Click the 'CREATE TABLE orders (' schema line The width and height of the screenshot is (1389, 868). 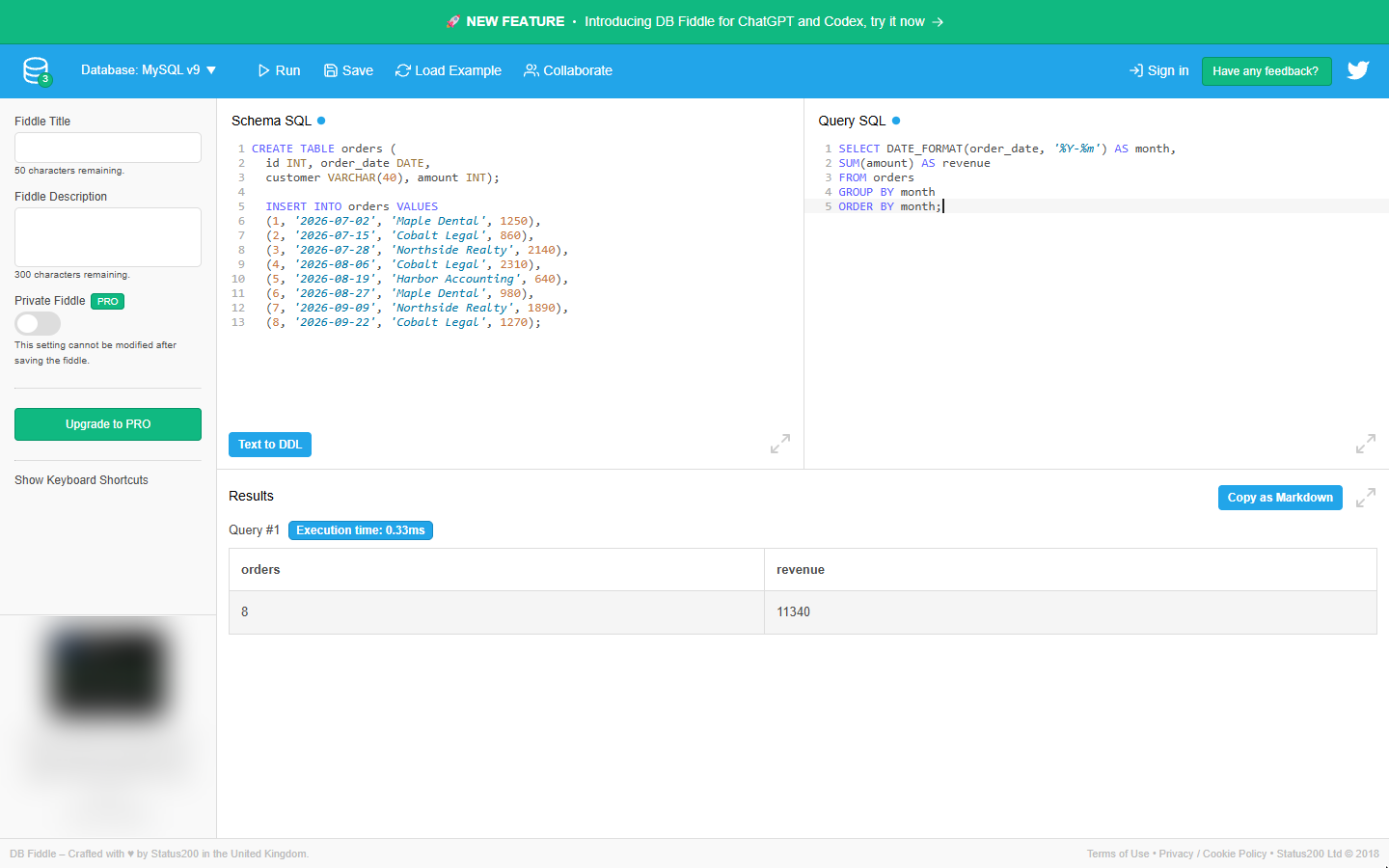pyautogui.click(x=324, y=149)
